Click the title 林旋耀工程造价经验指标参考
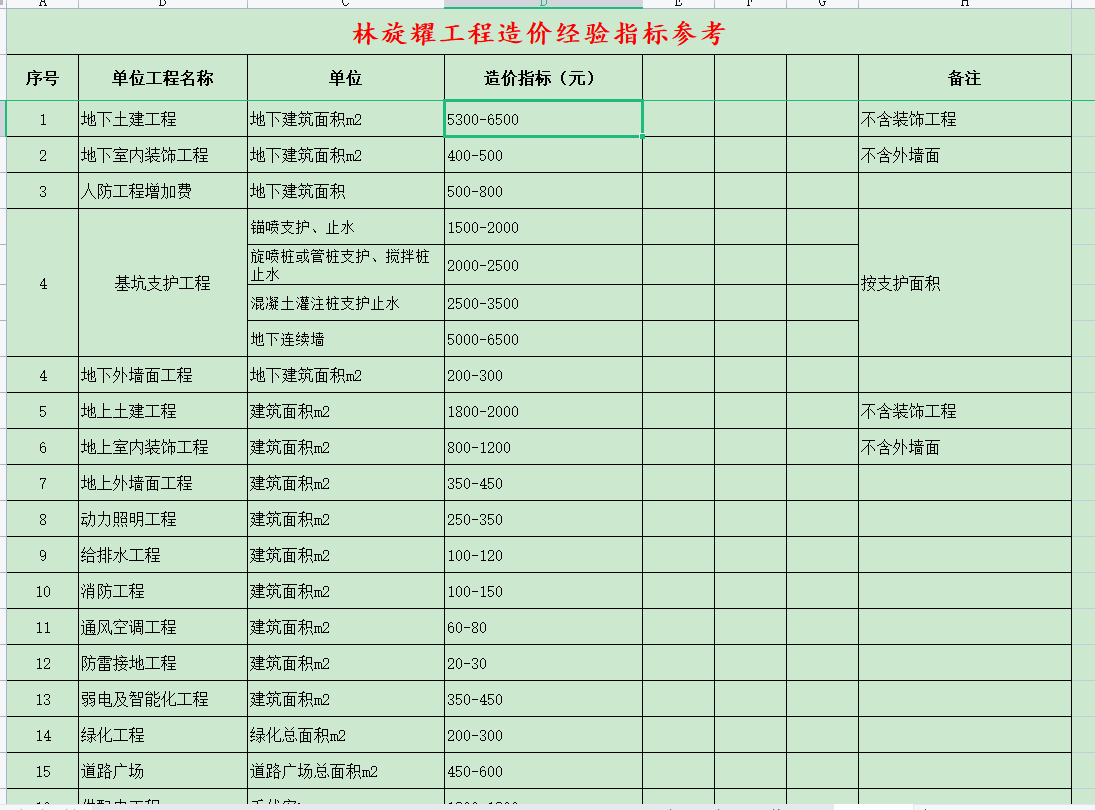1095x810 pixels. click(538, 33)
